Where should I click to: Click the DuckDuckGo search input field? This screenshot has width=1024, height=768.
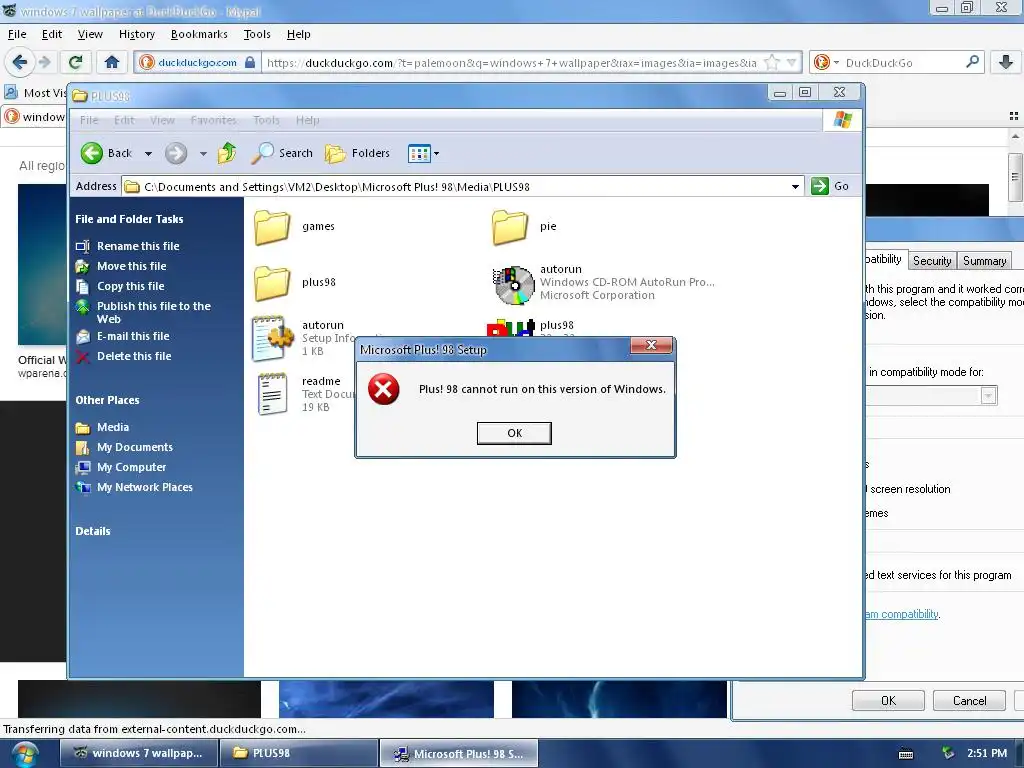(904, 63)
